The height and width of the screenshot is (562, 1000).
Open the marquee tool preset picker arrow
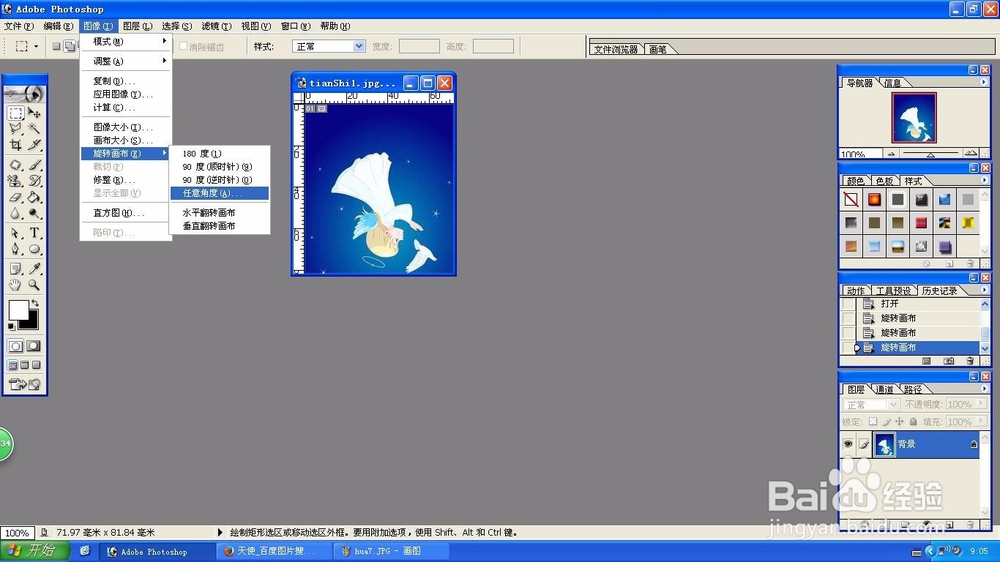tap(36, 46)
